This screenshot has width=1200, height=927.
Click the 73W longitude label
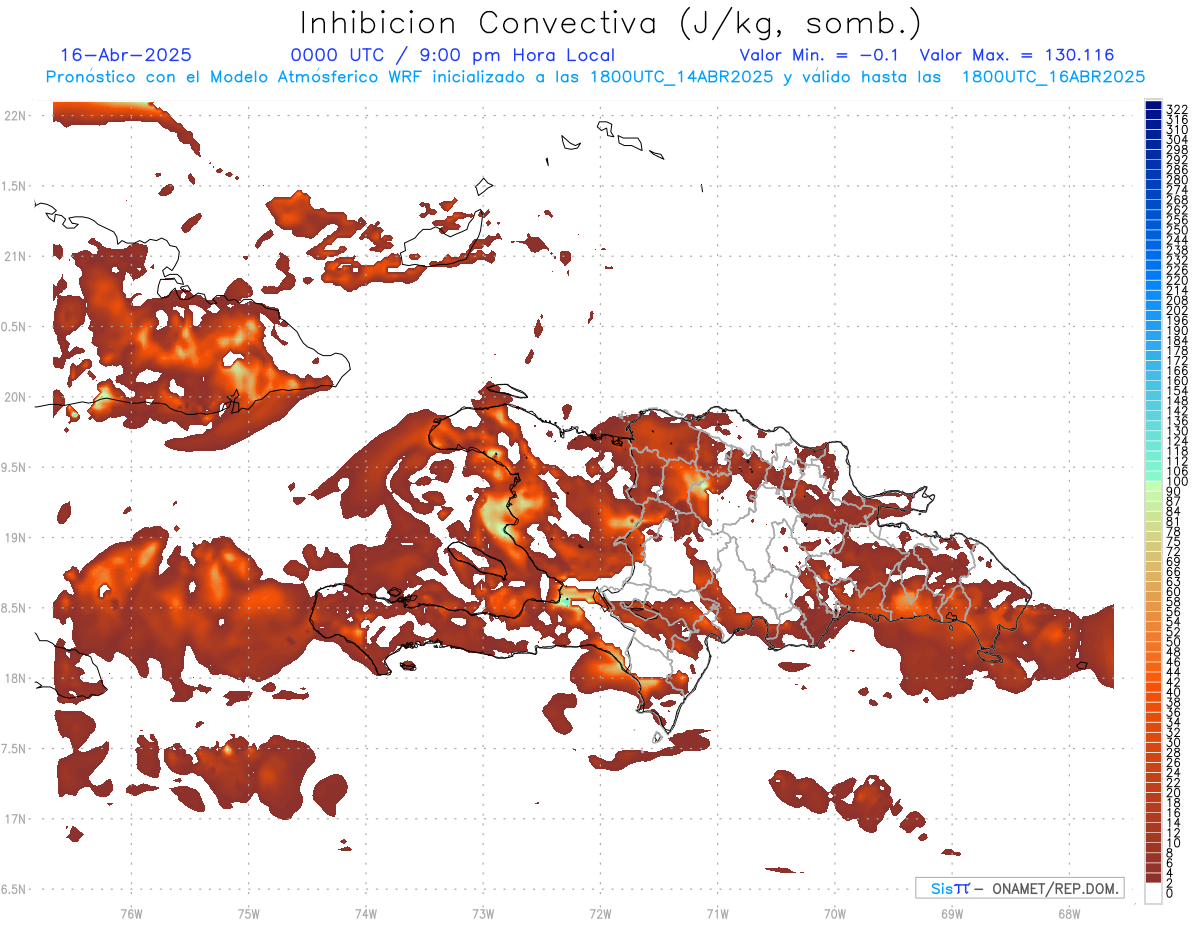483,913
